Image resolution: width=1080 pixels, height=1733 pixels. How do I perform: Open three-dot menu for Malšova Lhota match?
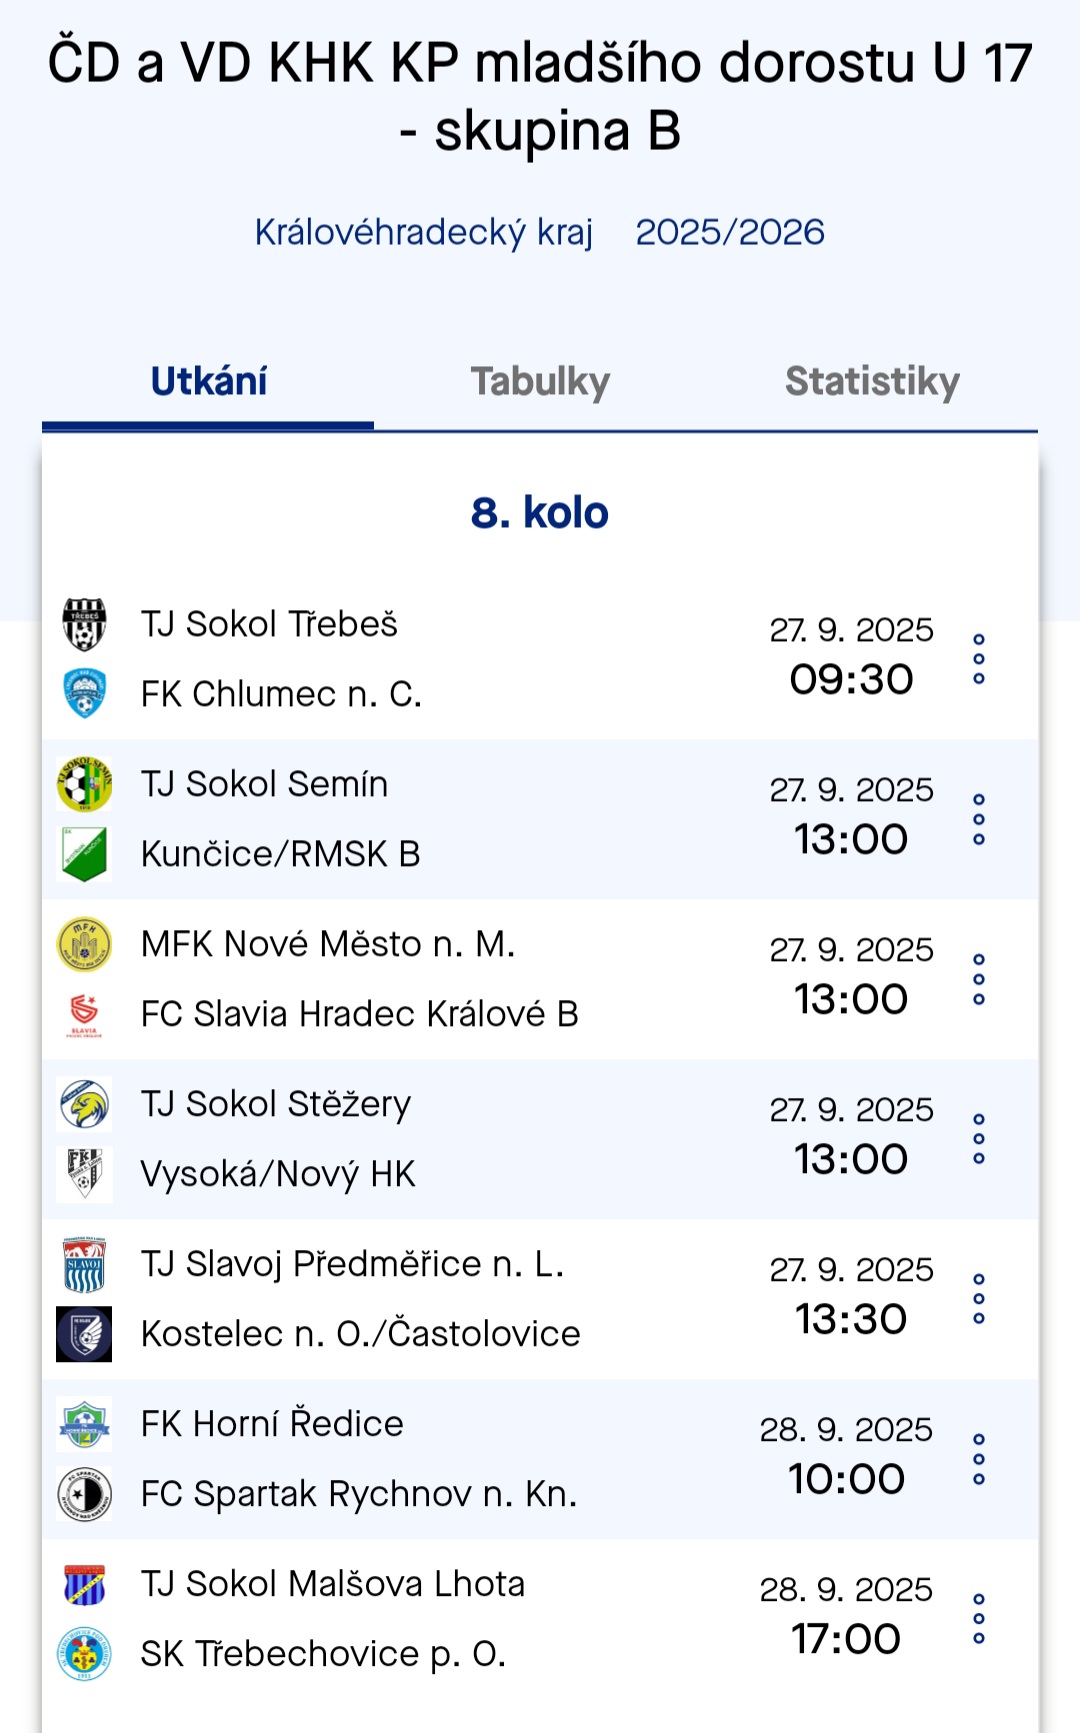[979, 1619]
